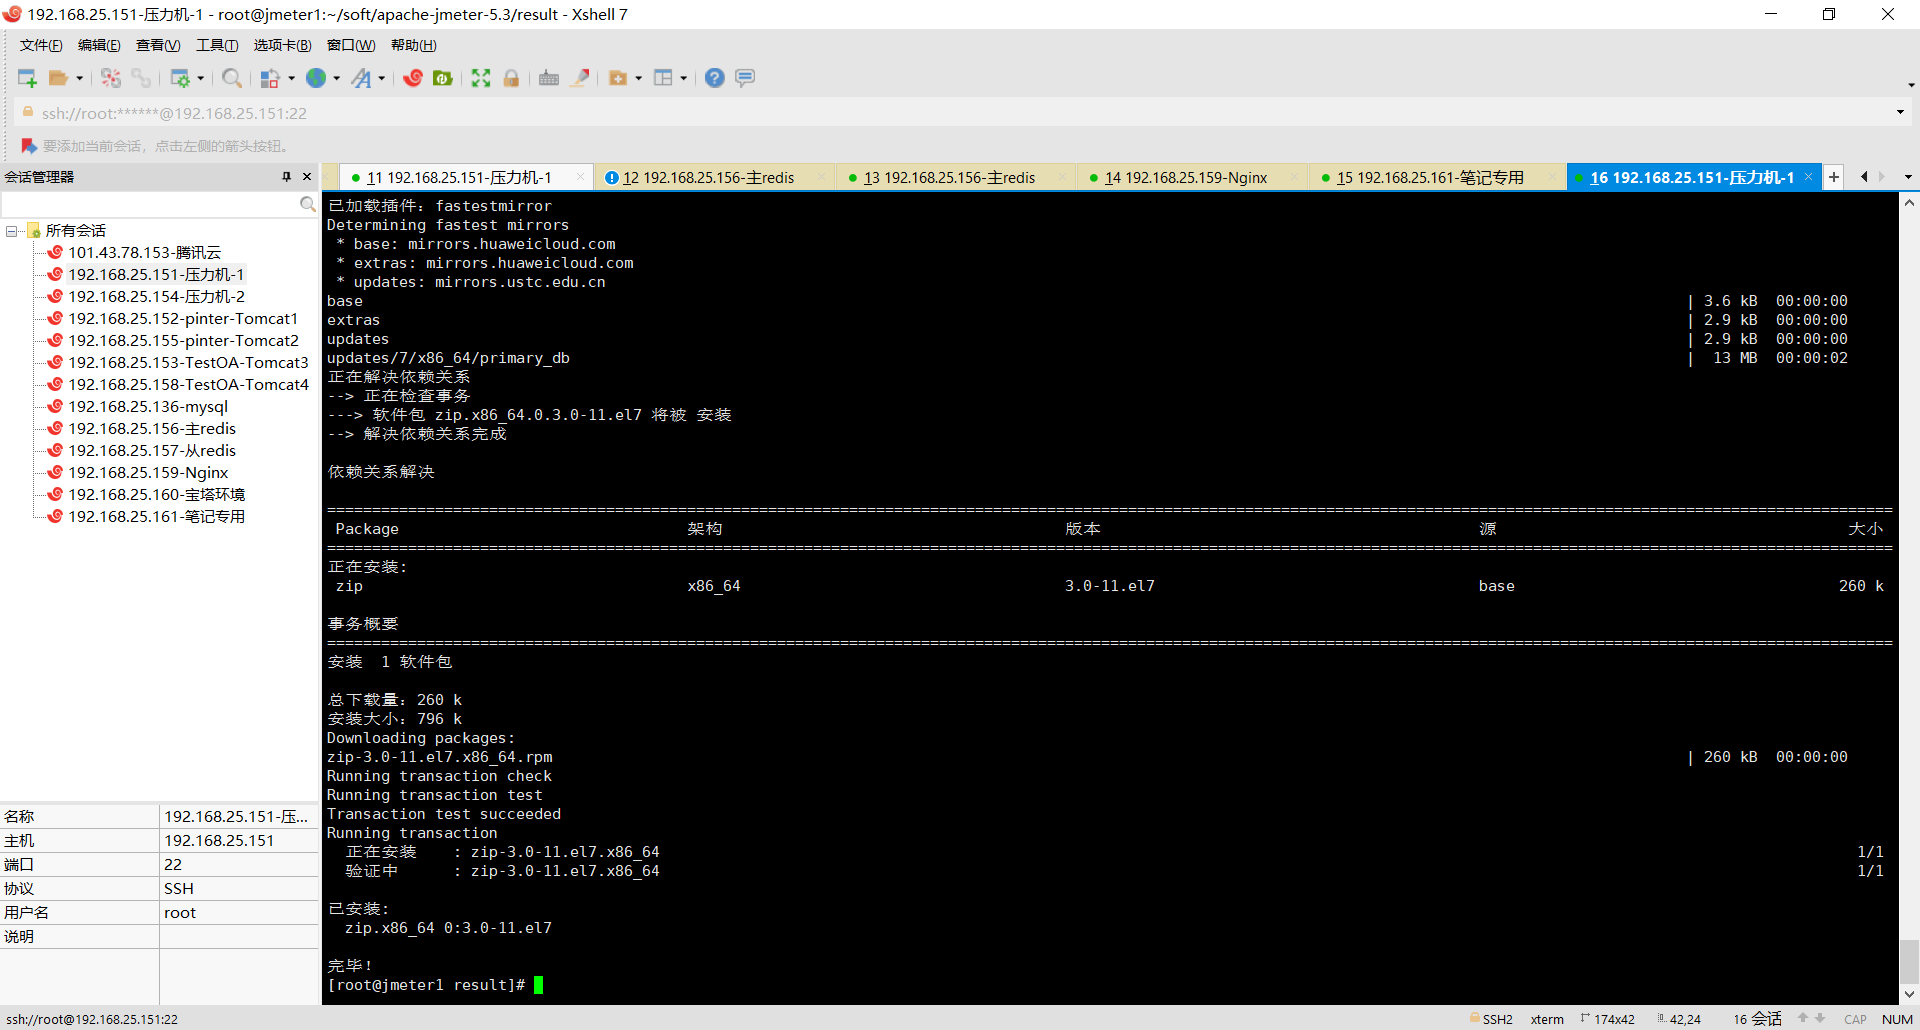Image resolution: width=1920 pixels, height=1030 pixels.
Task: Toggle full screen arrows icon
Action: click(481, 78)
